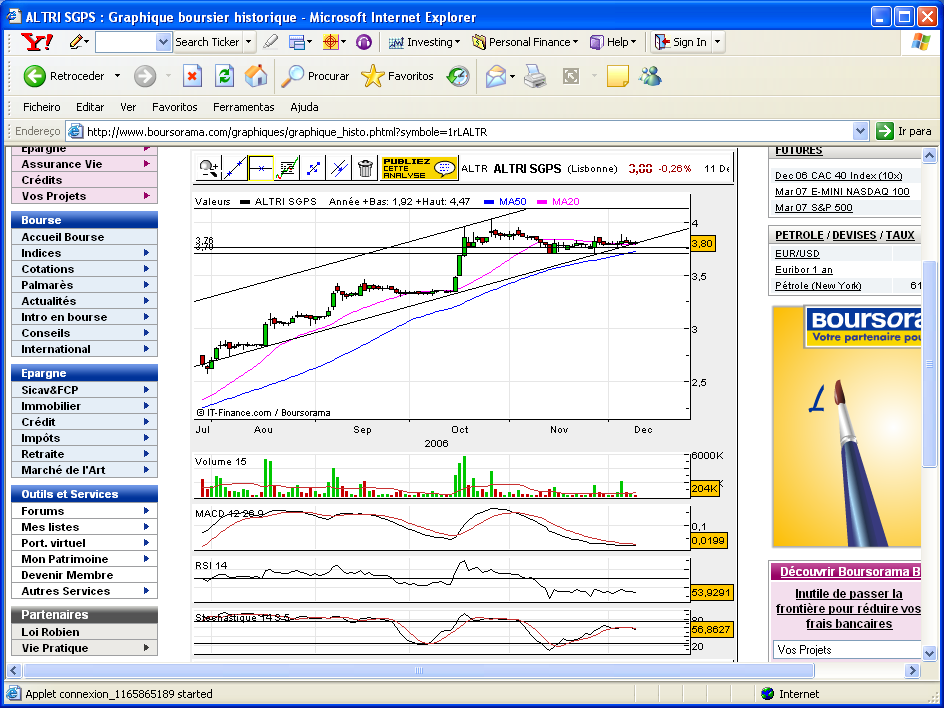Open the EUR/USD link
The image size is (944, 708).
[797, 253]
